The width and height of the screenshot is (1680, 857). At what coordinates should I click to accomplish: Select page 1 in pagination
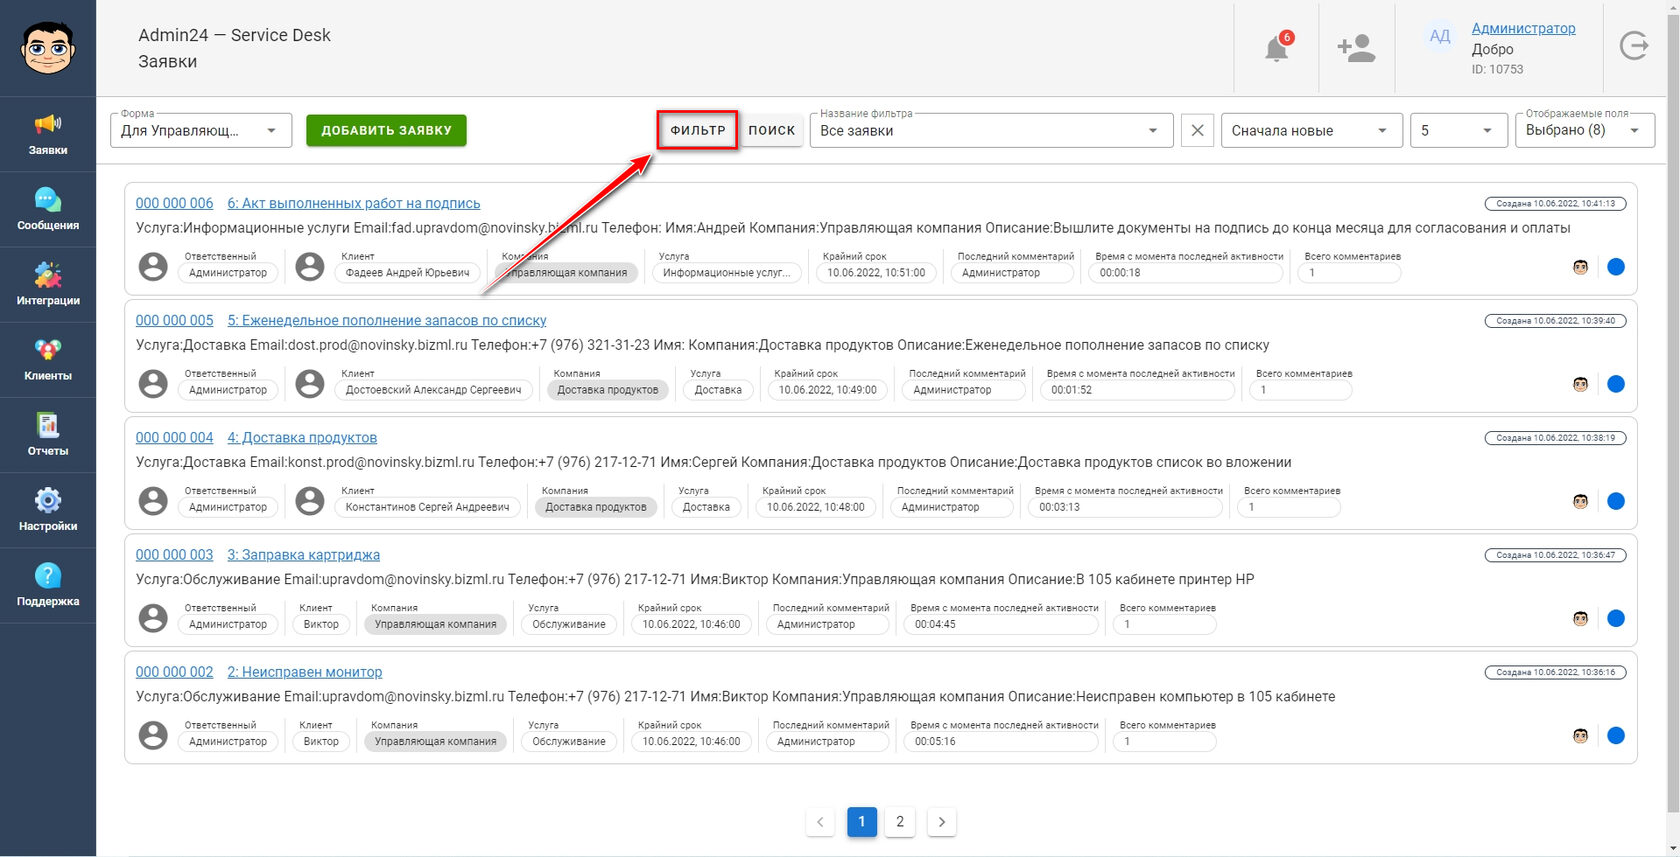[x=862, y=822]
